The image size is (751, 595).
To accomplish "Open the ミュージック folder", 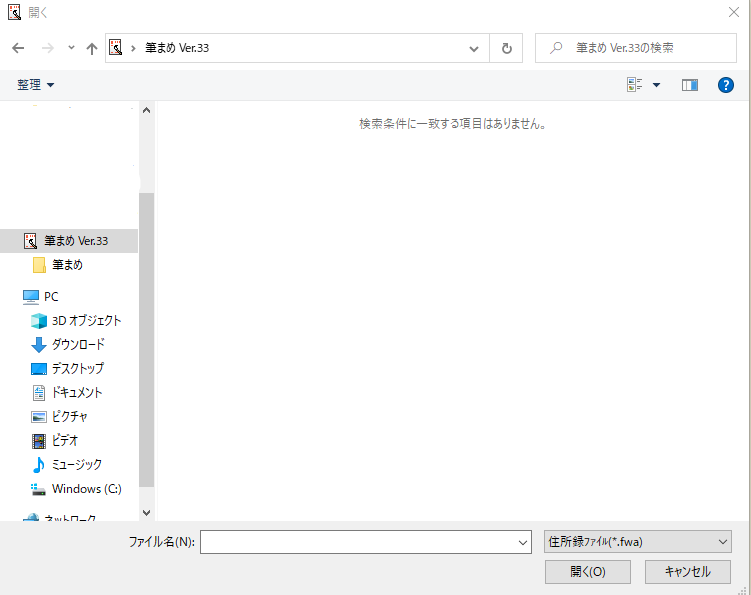I will [x=69, y=464].
